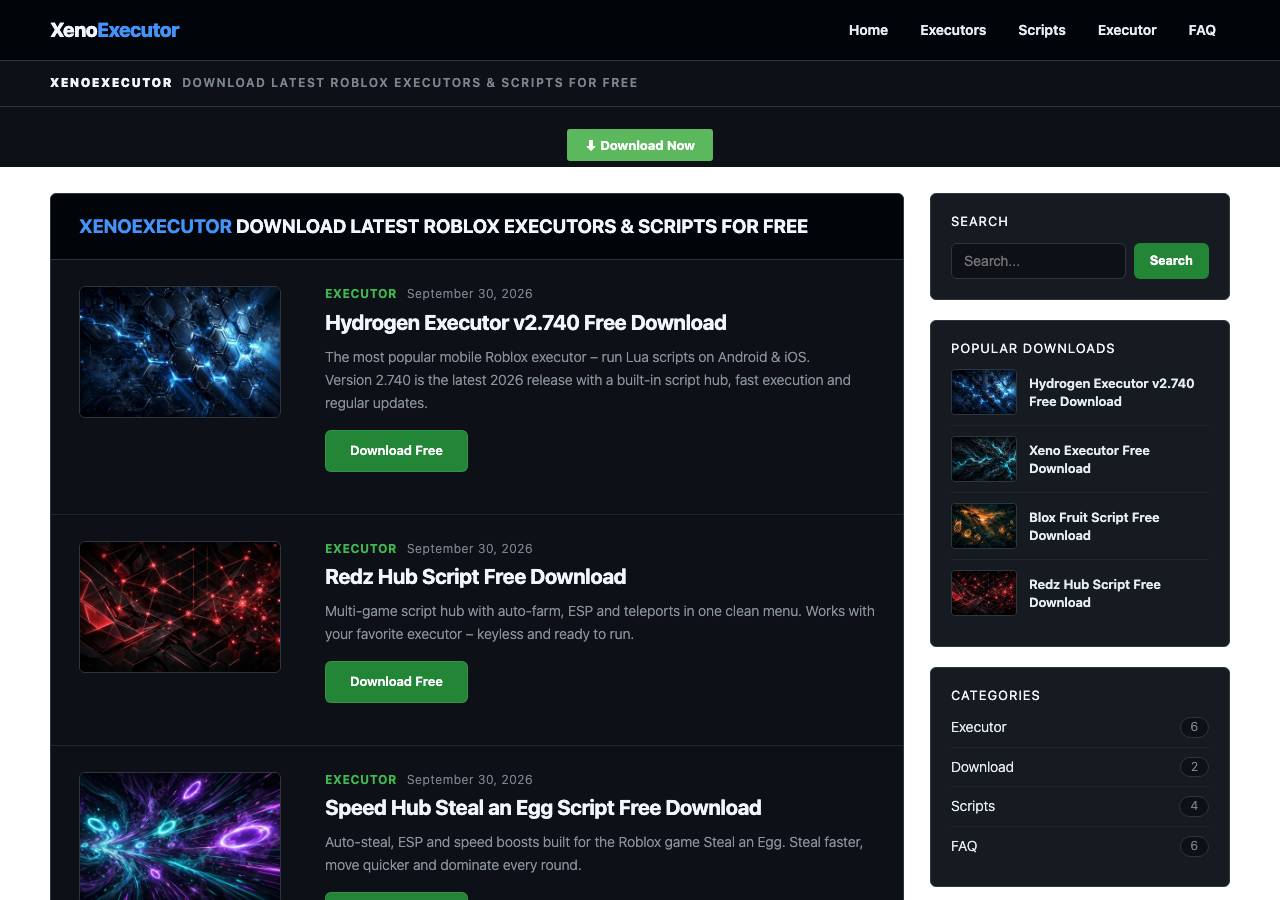Open the Download category
1280x900 pixels.
pyautogui.click(x=982, y=767)
